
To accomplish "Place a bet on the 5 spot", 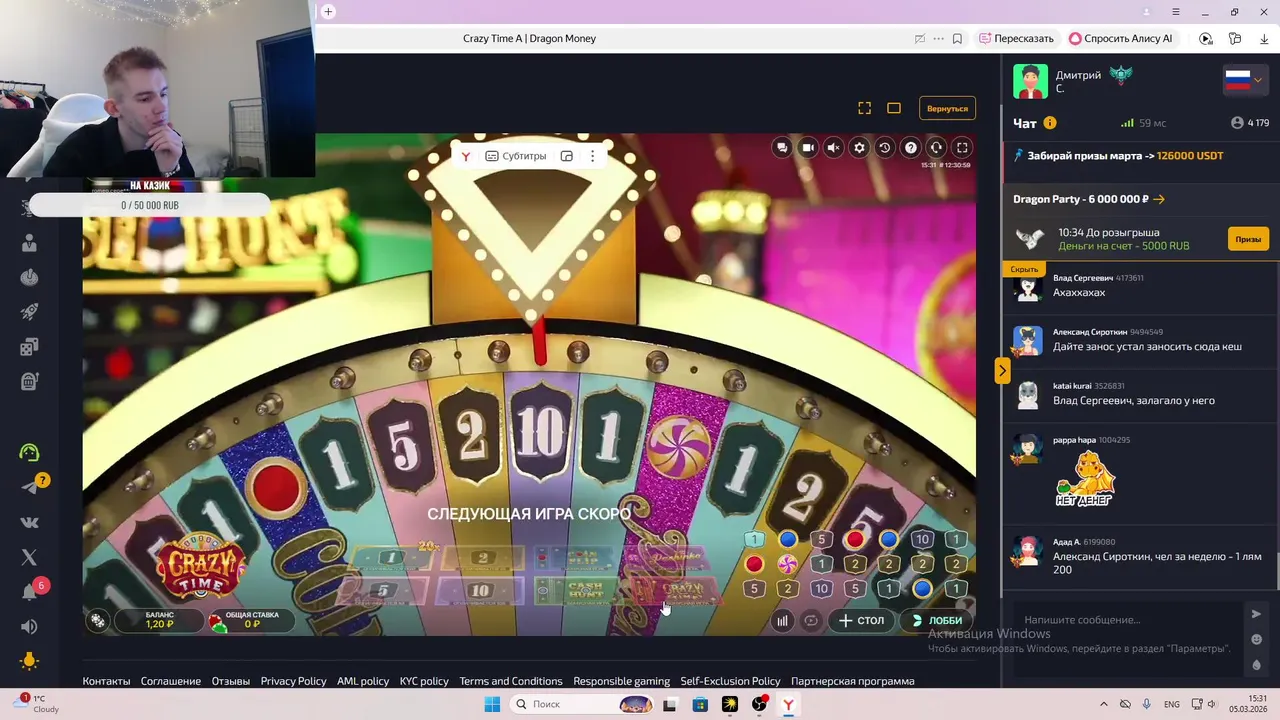I will click(382, 591).
